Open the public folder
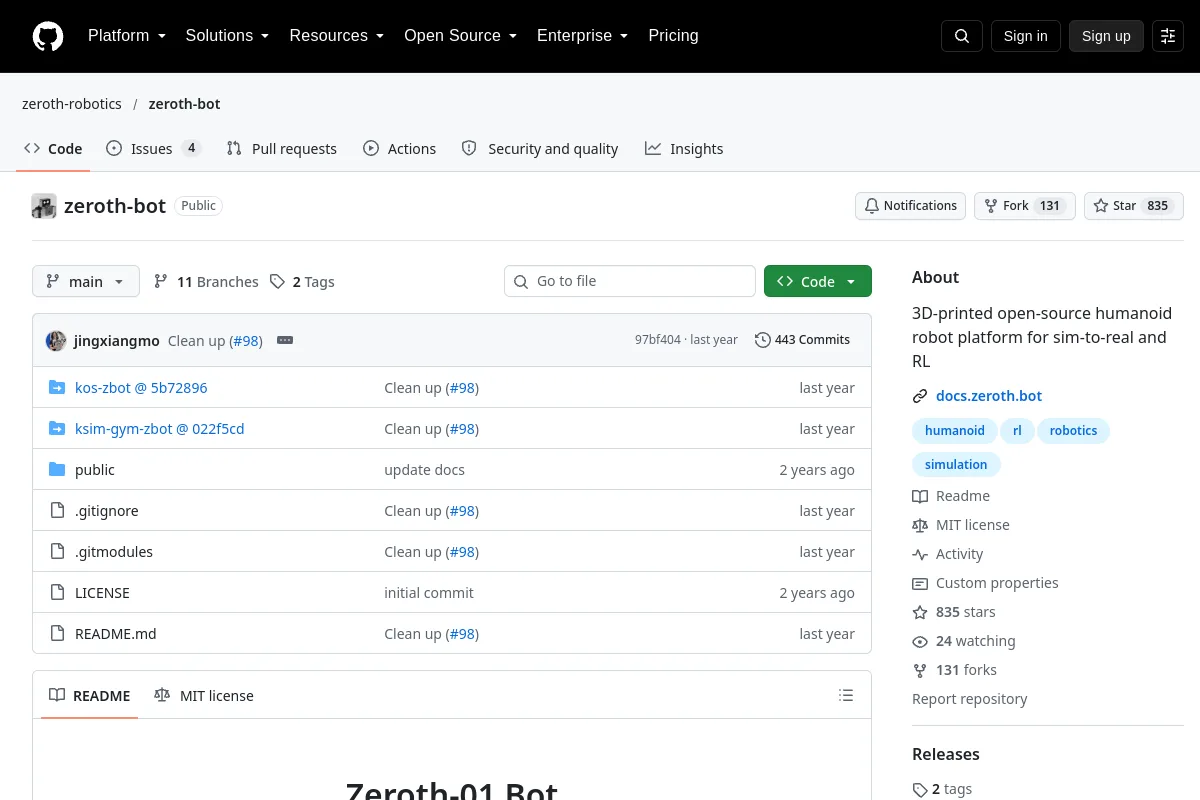1200x800 pixels. [95, 470]
